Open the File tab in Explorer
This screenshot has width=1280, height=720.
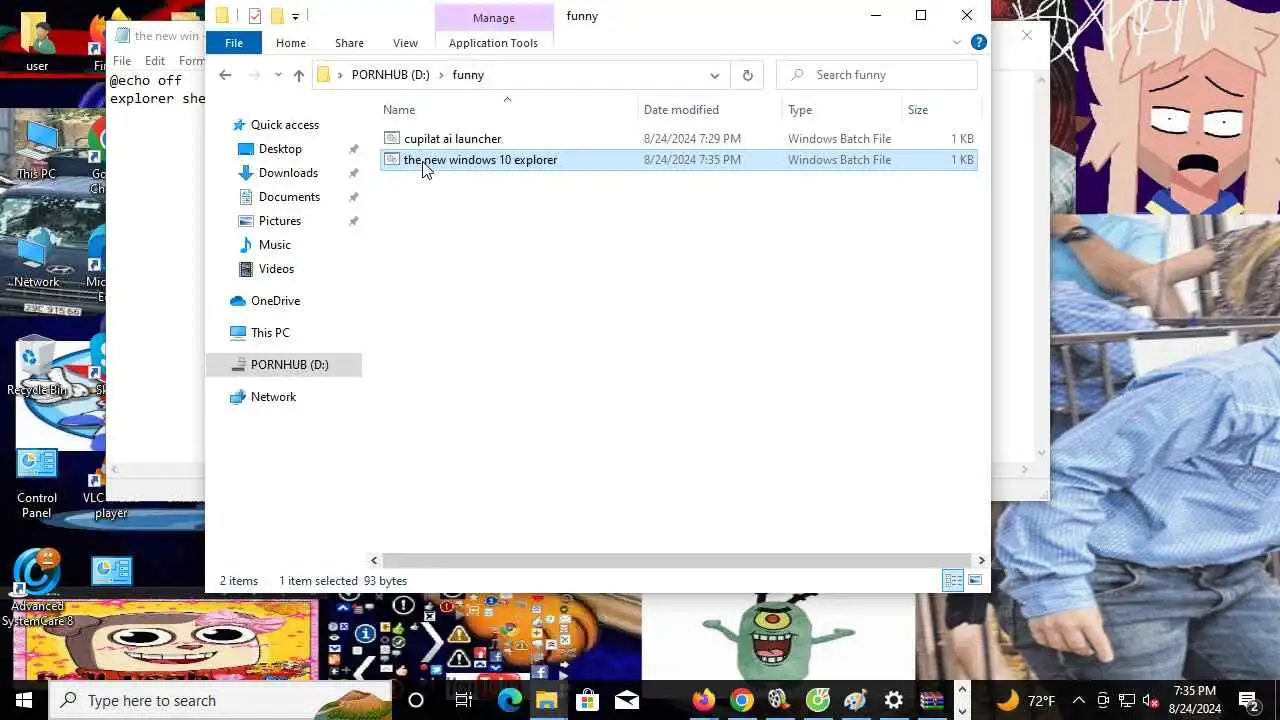pos(233,43)
